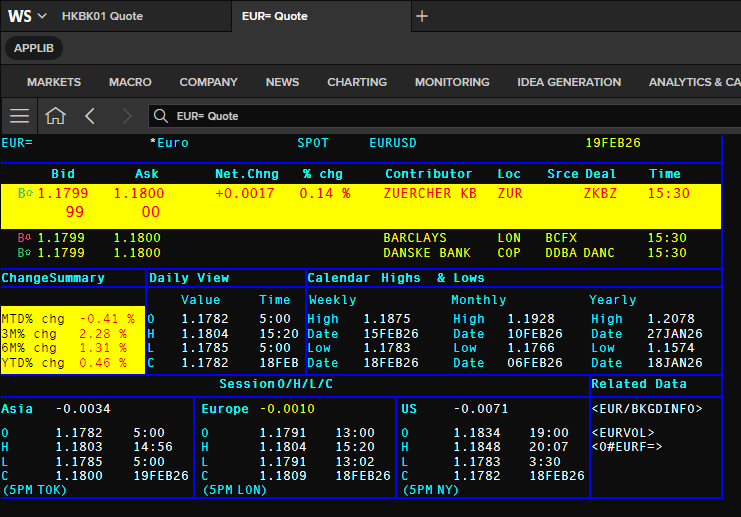Screen dimensions: 741x517
Task: Click the (5PM TOK) note
Action: [34, 490]
